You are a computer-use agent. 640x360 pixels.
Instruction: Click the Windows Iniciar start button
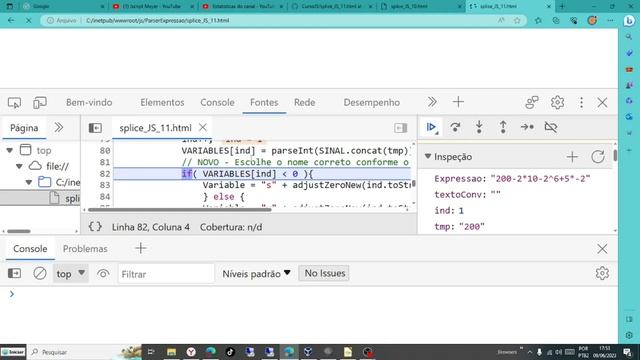(x=13, y=352)
